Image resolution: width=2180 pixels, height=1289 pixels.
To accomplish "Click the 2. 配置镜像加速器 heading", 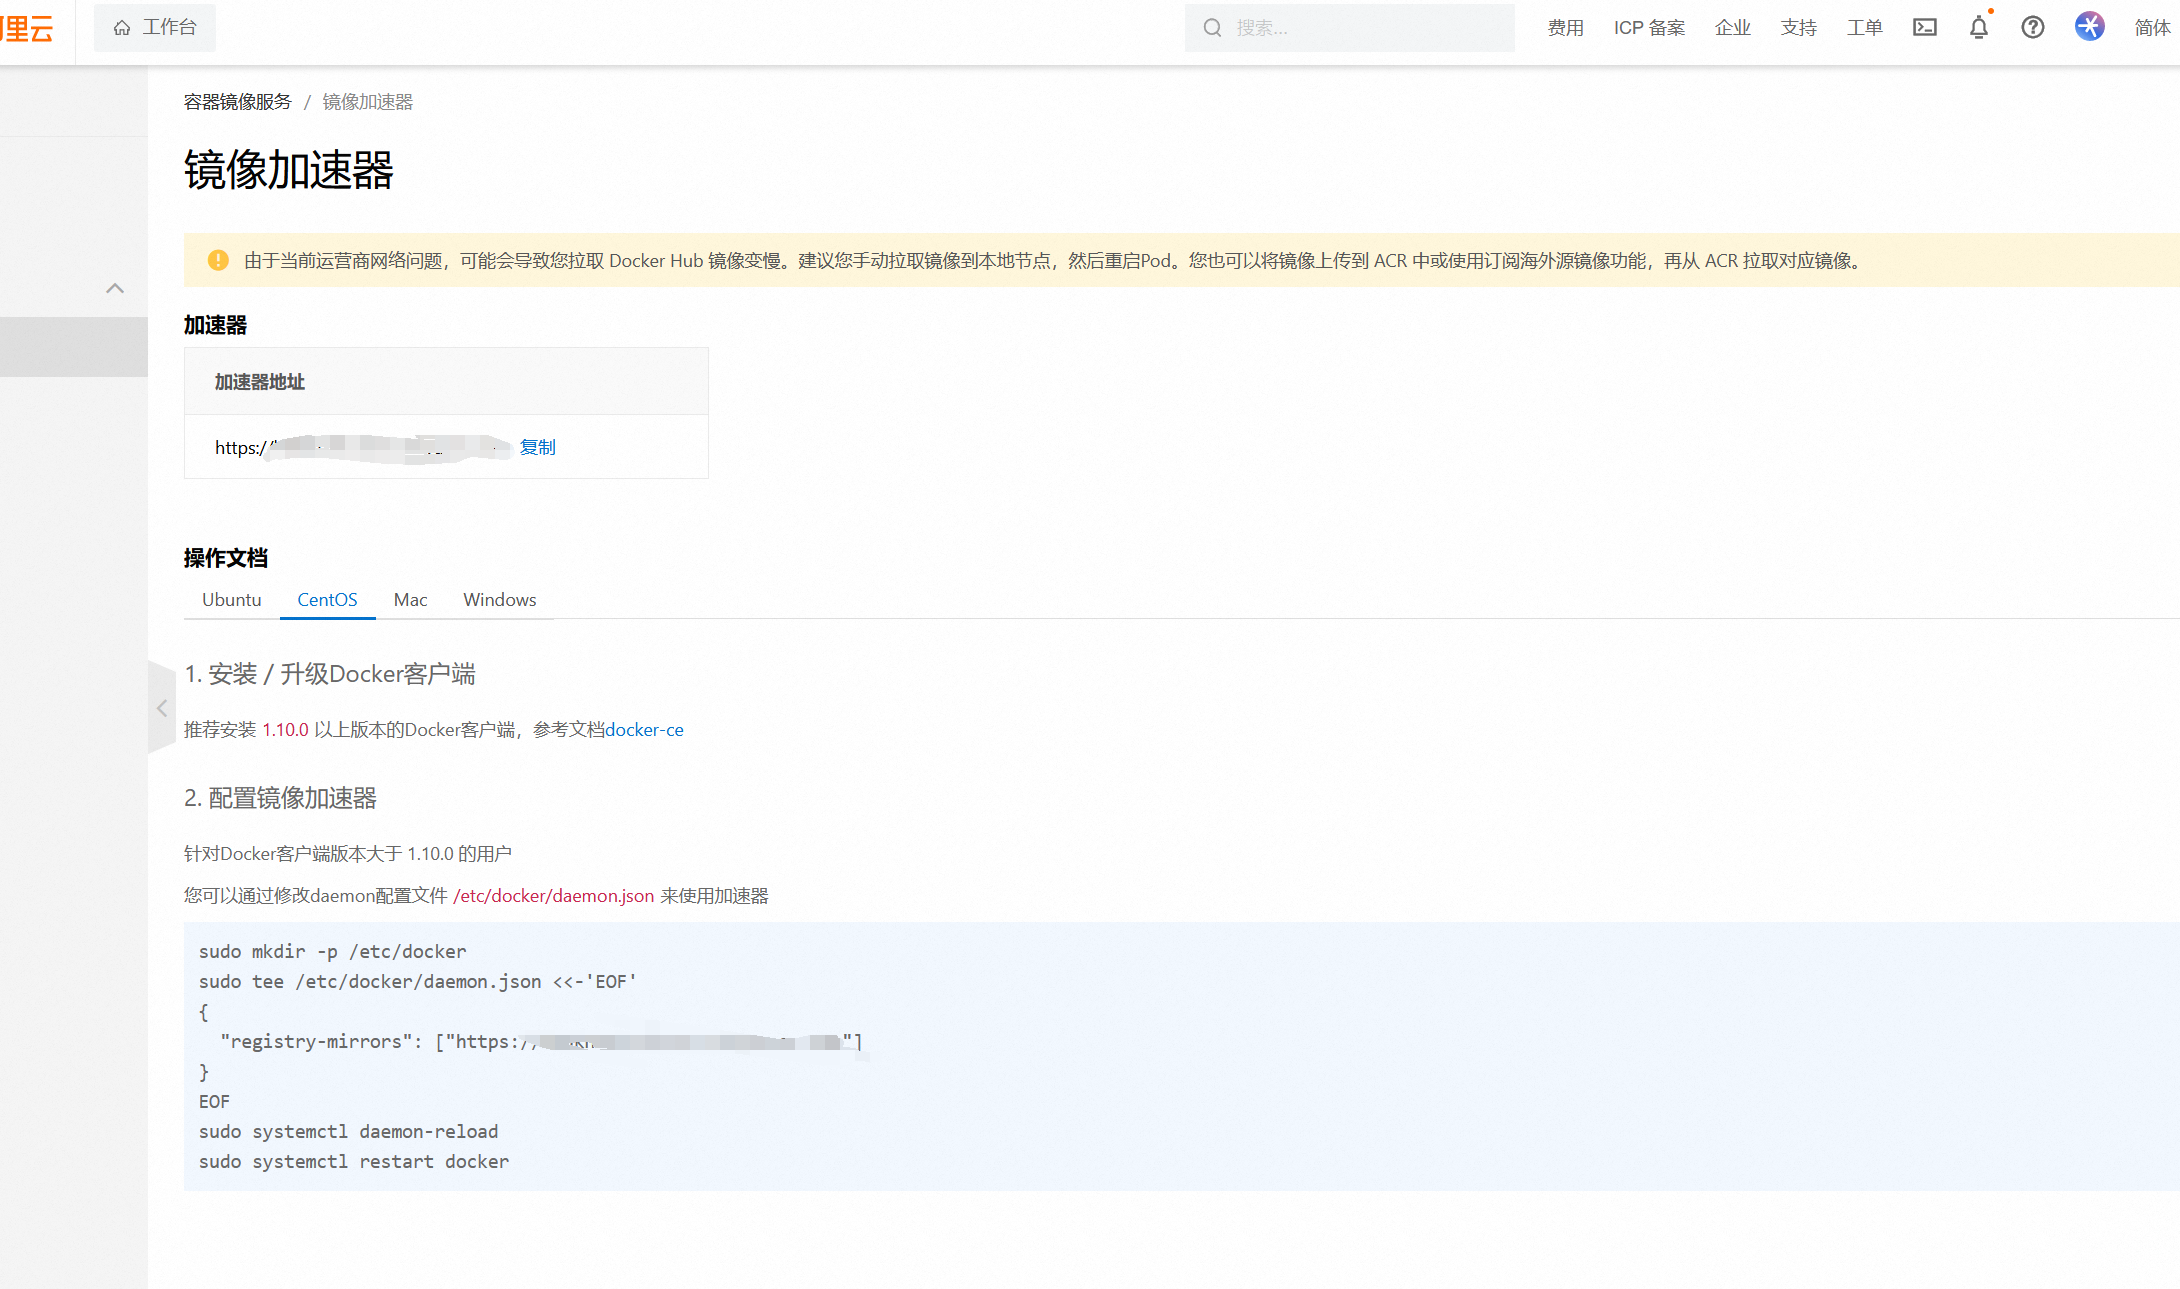I will click(280, 798).
